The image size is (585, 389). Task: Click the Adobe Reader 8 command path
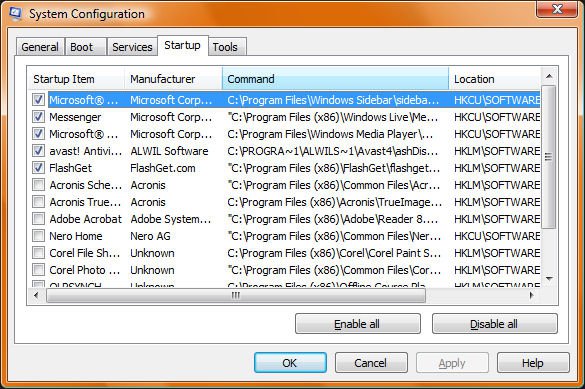333,219
